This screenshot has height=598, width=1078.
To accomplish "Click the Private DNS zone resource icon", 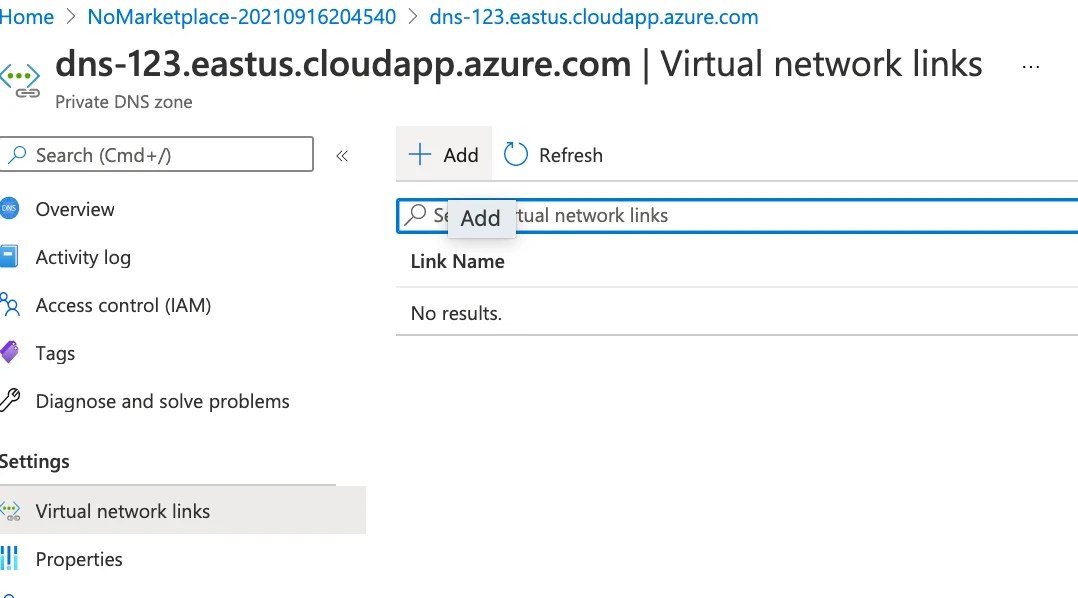I will (x=20, y=81).
